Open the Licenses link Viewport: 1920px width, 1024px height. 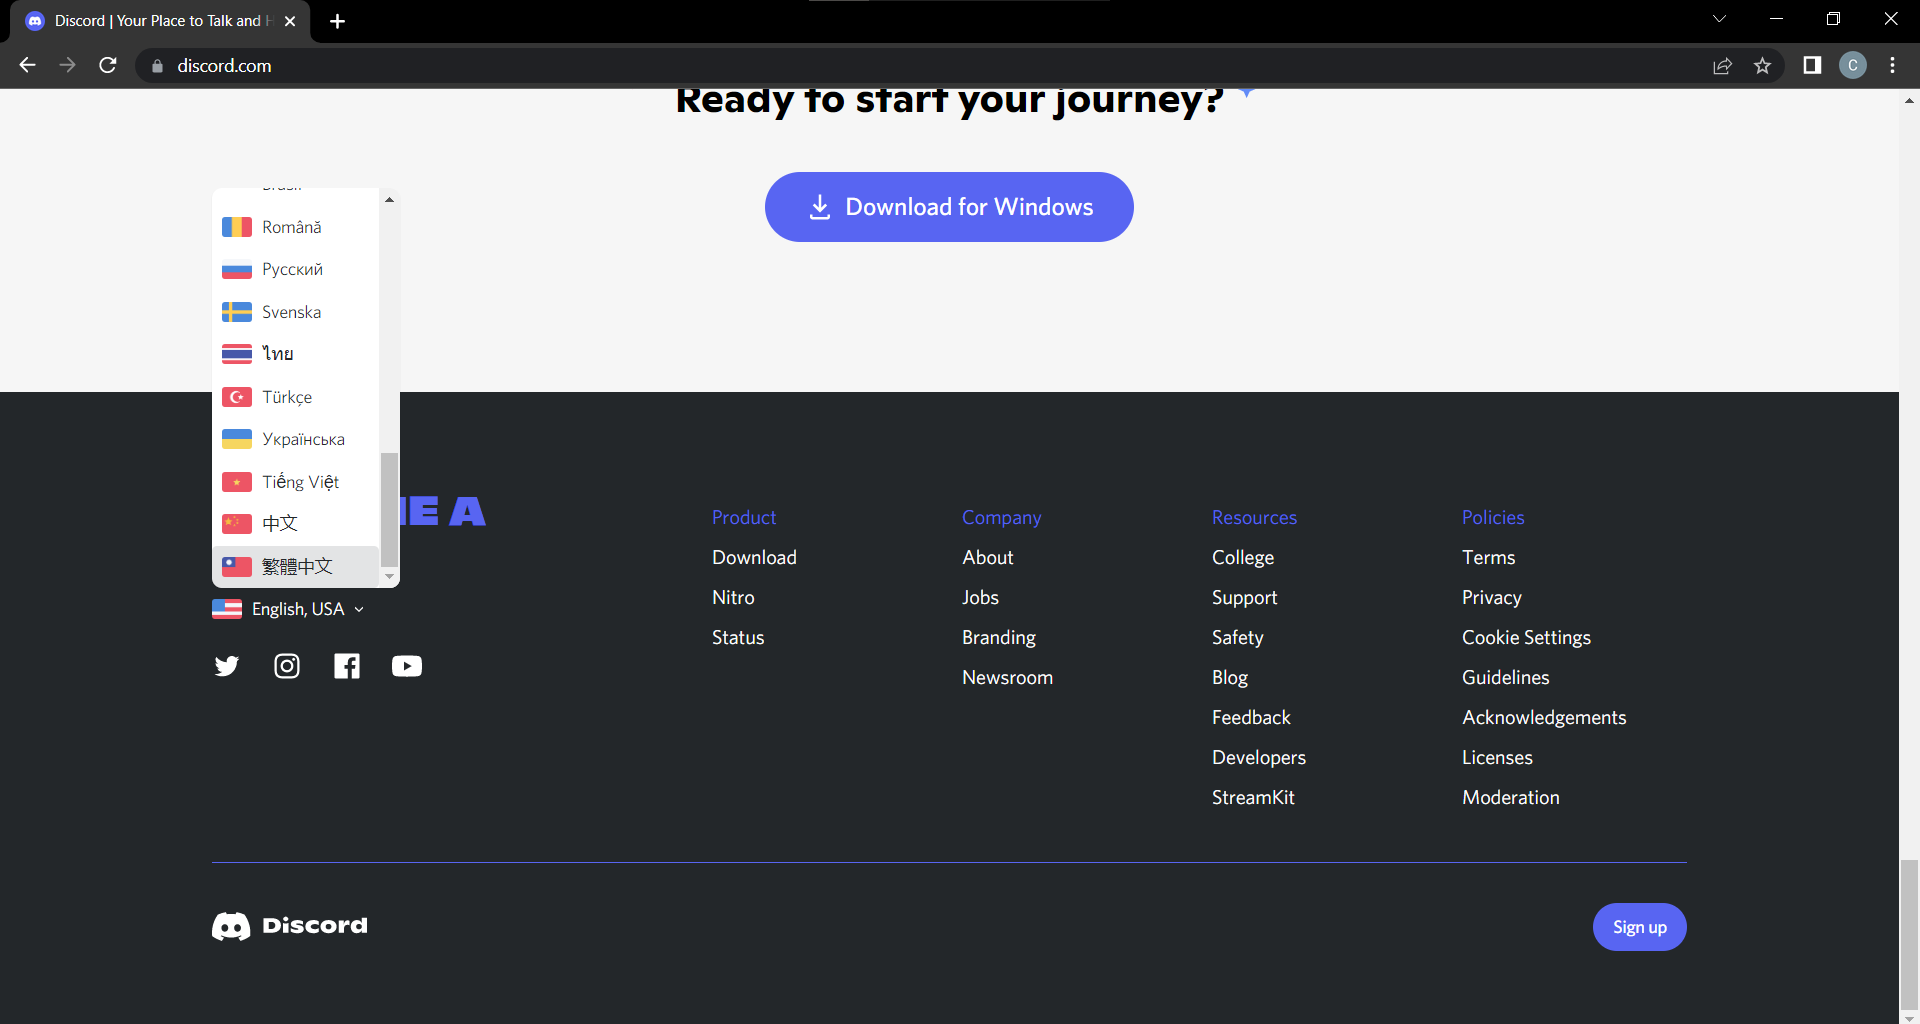[x=1497, y=757]
